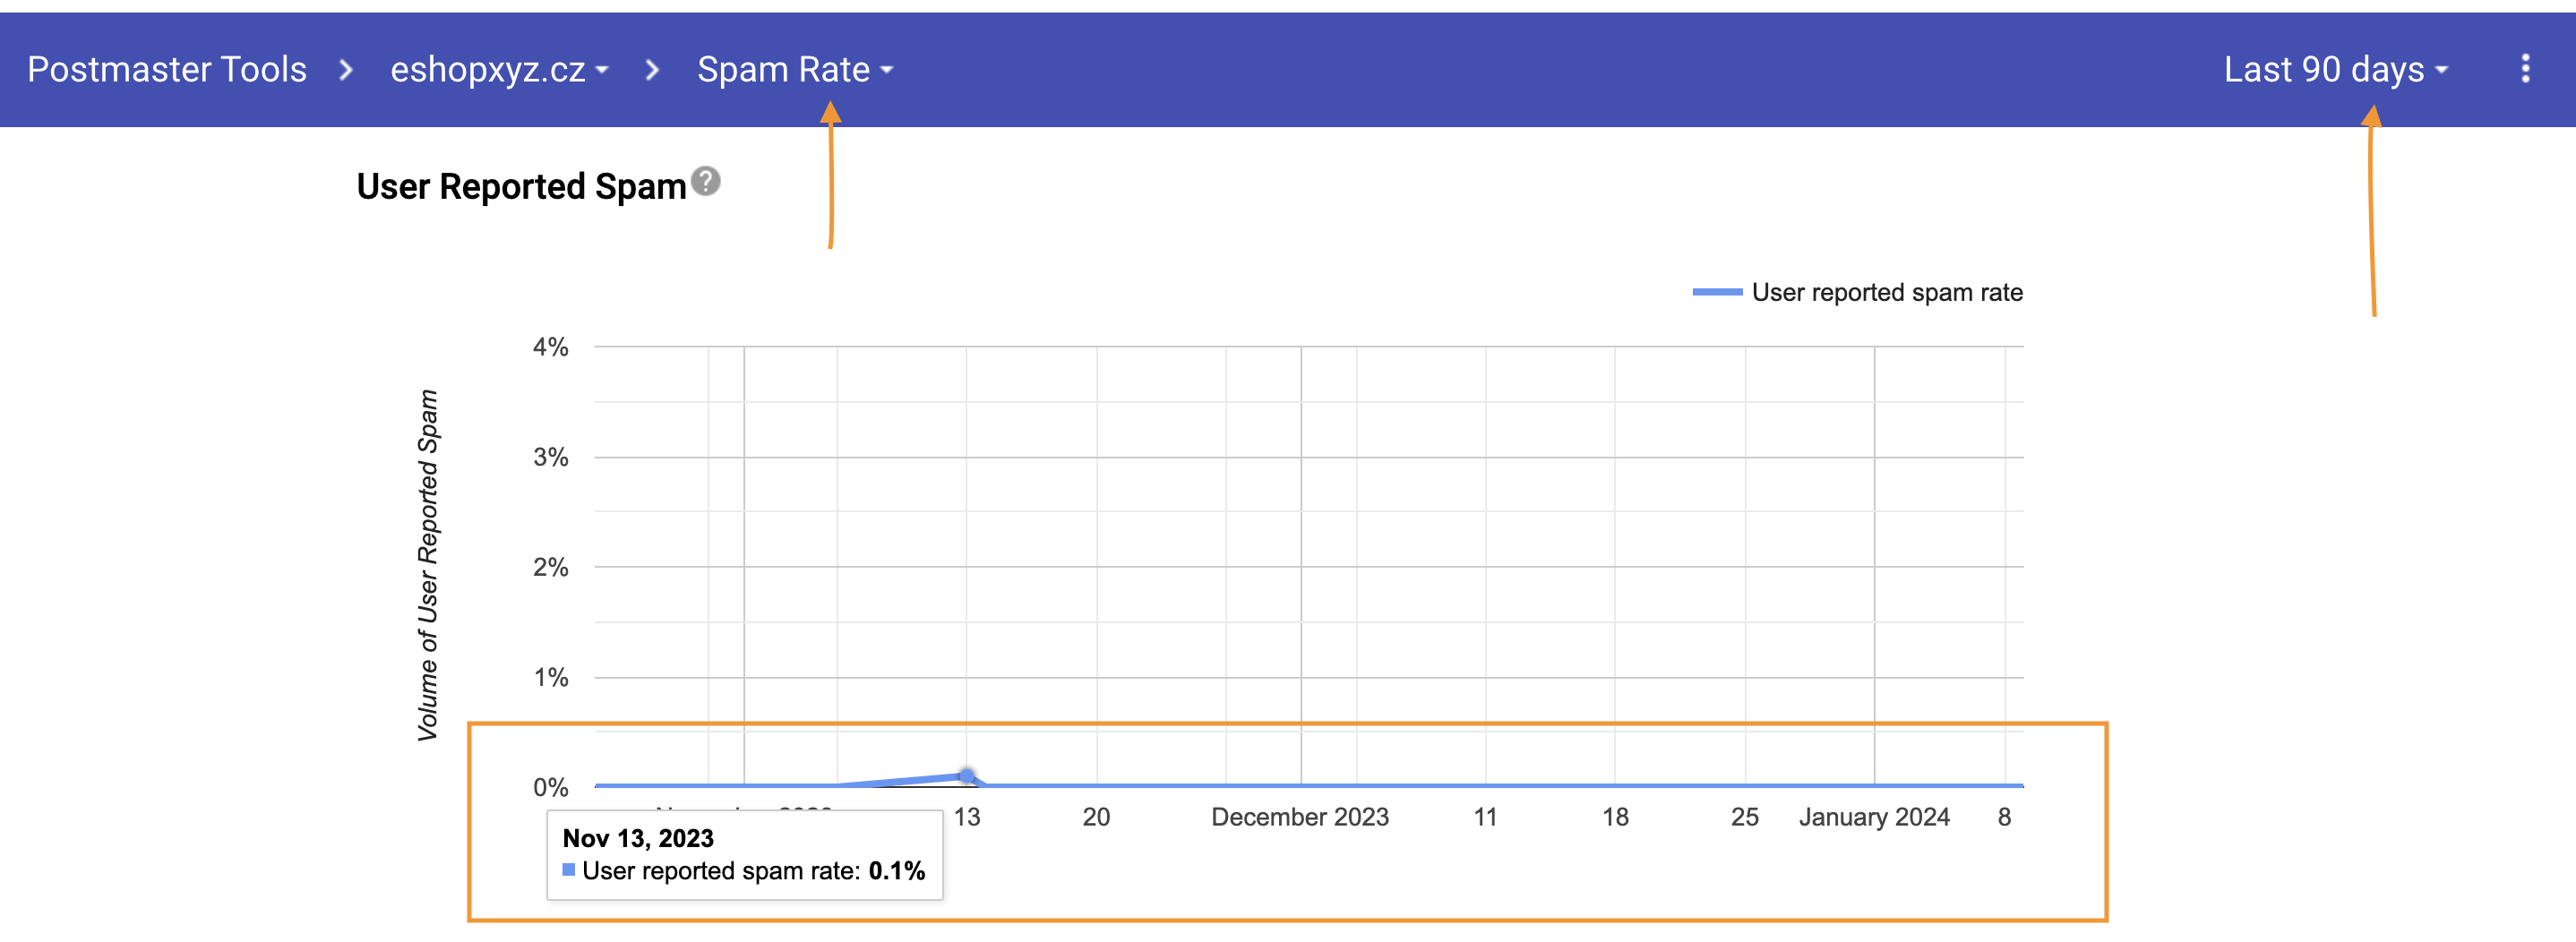Click the 4% y-axis label
Screen dimensions: 2576x942
[550, 347]
